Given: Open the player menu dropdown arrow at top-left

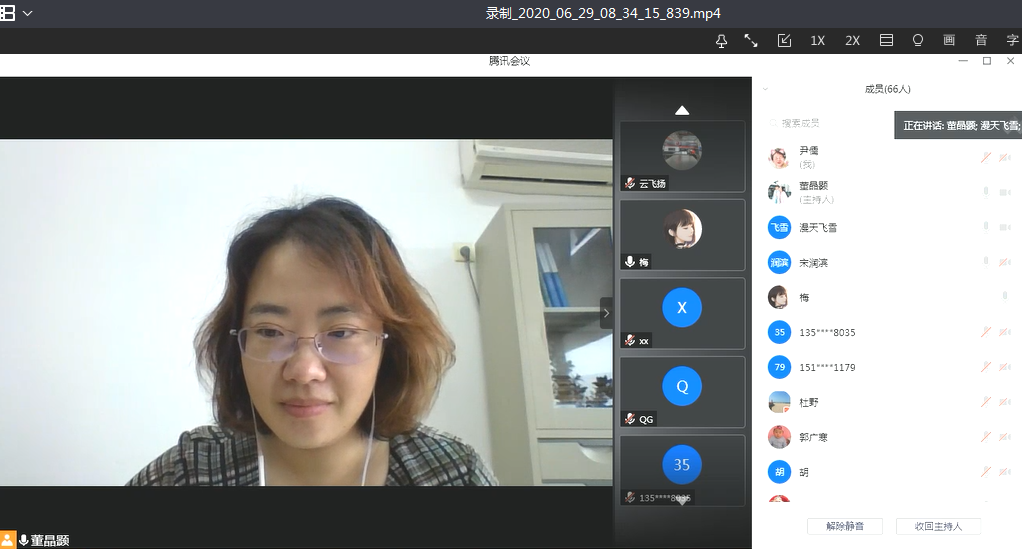Looking at the screenshot, I should tap(27, 13).
